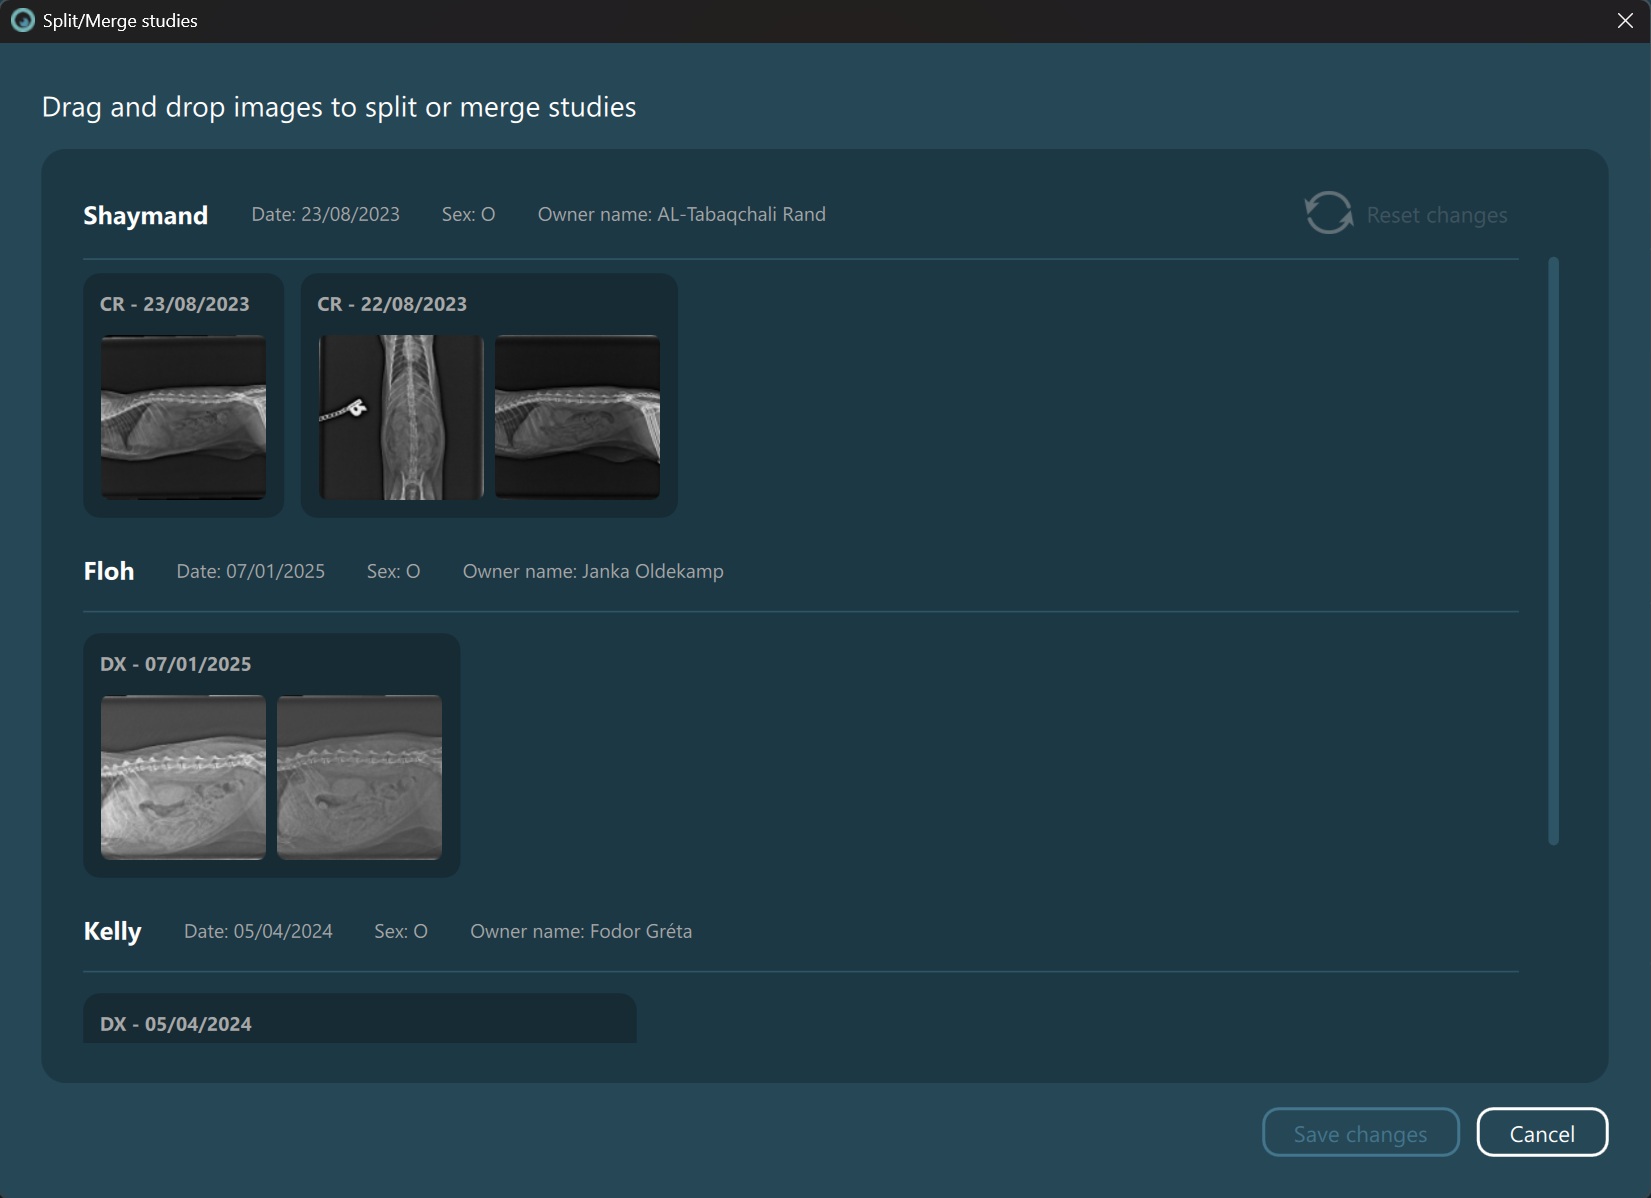
Task: Click Sex: O in Shaymand row
Action: click(469, 214)
